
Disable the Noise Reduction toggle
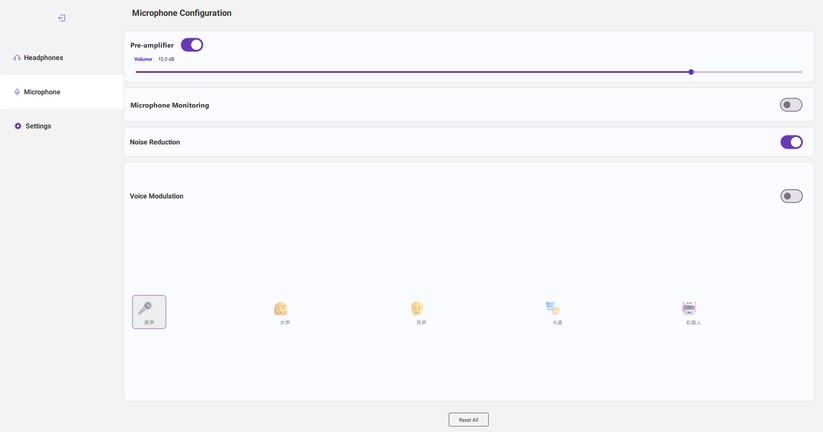[x=791, y=142]
